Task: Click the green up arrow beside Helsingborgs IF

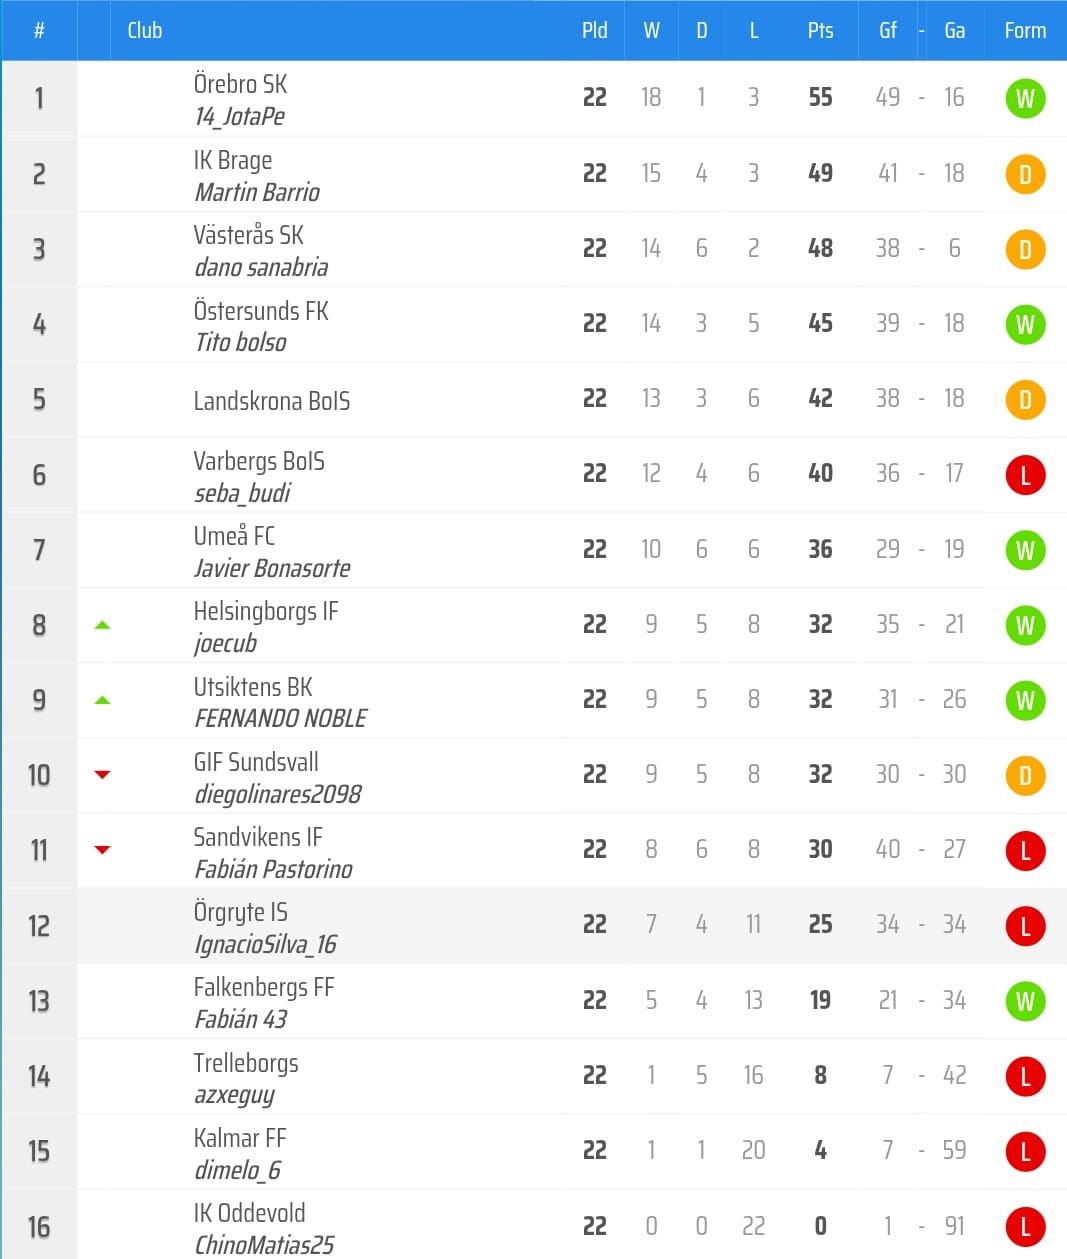Action: (102, 625)
